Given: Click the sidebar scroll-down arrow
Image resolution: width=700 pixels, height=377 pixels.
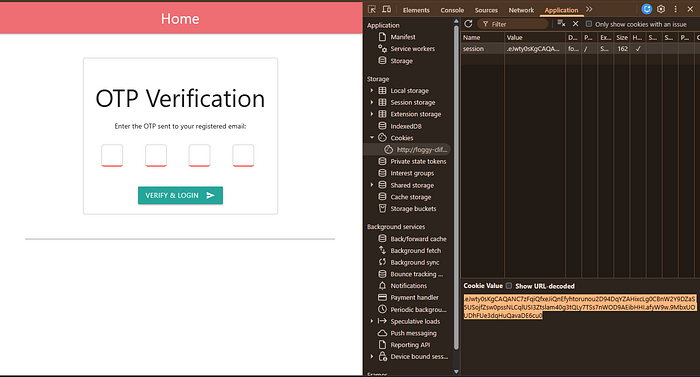Looking at the screenshot, I should 456,371.
